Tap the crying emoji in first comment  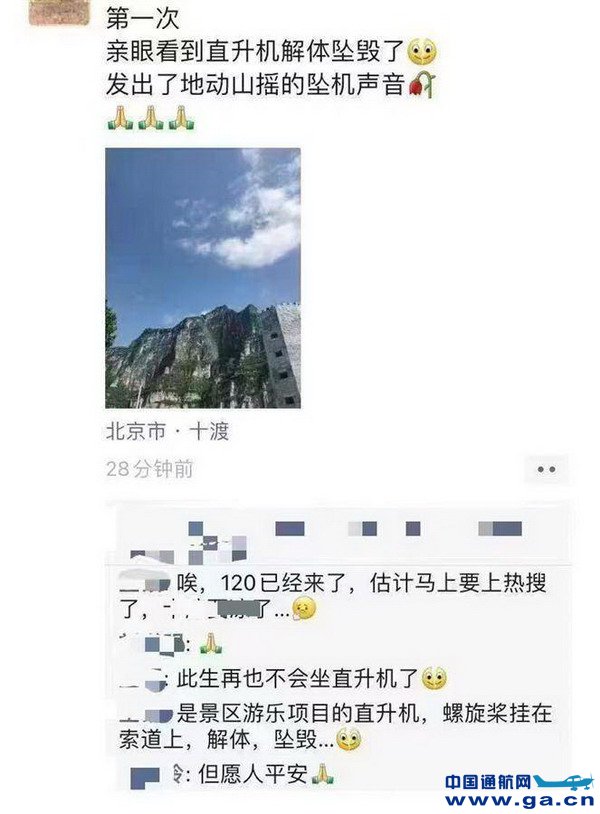(304, 609)
